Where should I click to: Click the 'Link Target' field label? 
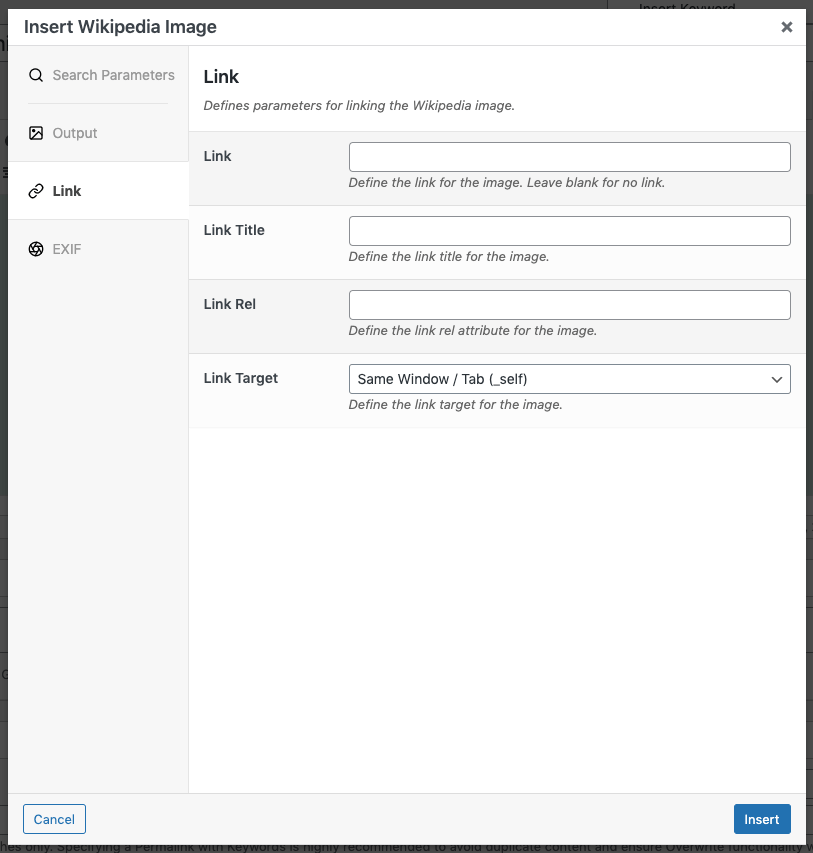click(x=241, y=378)
